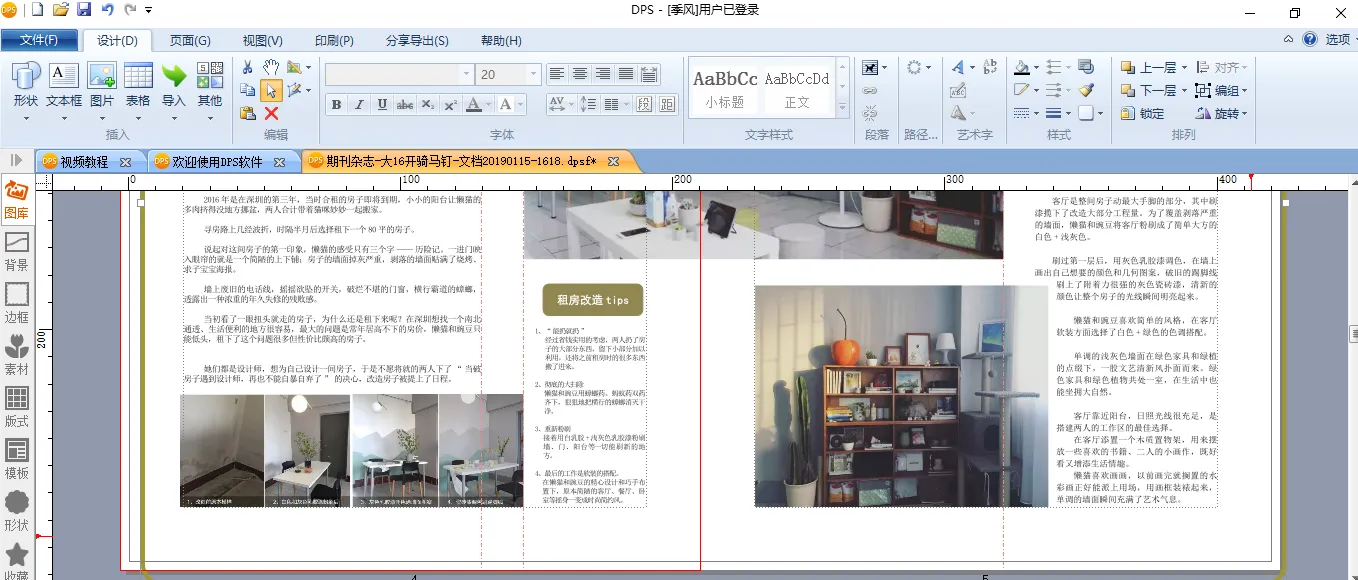The image size is (1358, 580).
Task: Click the font color A swatch
Action: tap(473, 105)
